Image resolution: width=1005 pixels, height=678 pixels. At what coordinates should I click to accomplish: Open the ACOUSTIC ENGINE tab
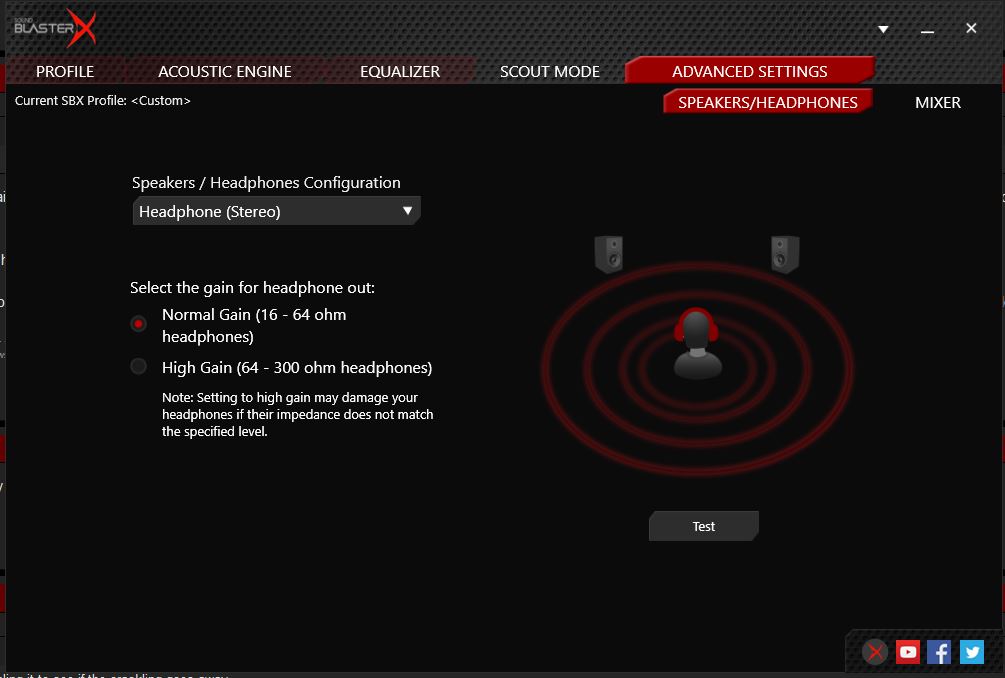pyautogui.click(x=225, y=71)
